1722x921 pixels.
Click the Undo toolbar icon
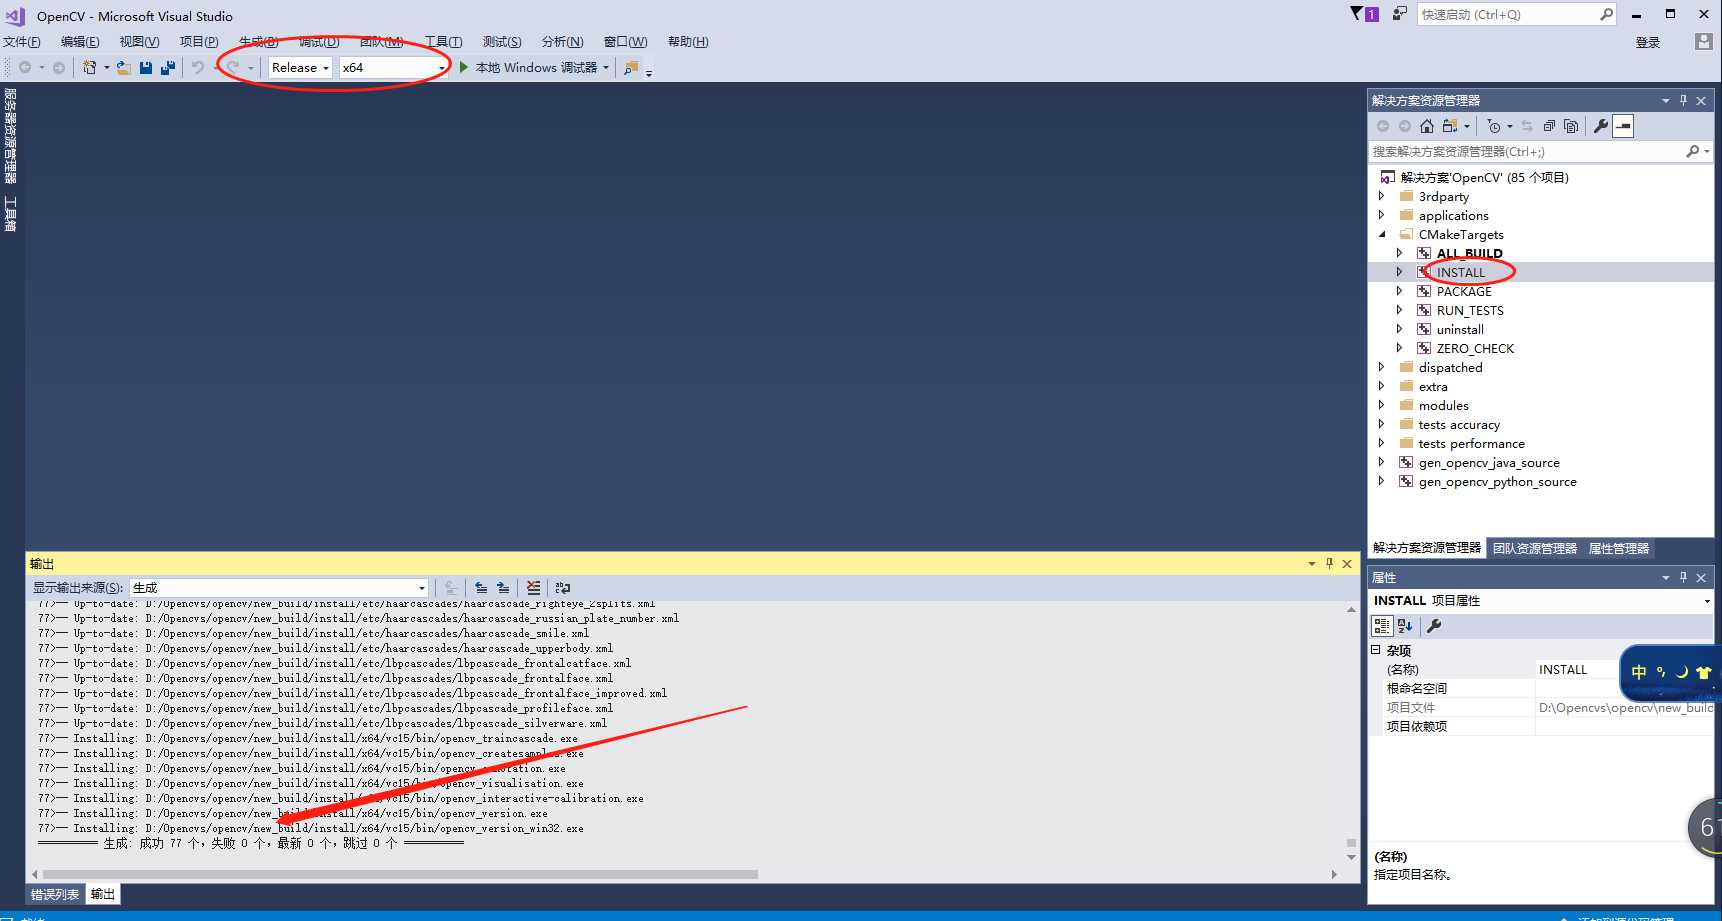point(198,67)
